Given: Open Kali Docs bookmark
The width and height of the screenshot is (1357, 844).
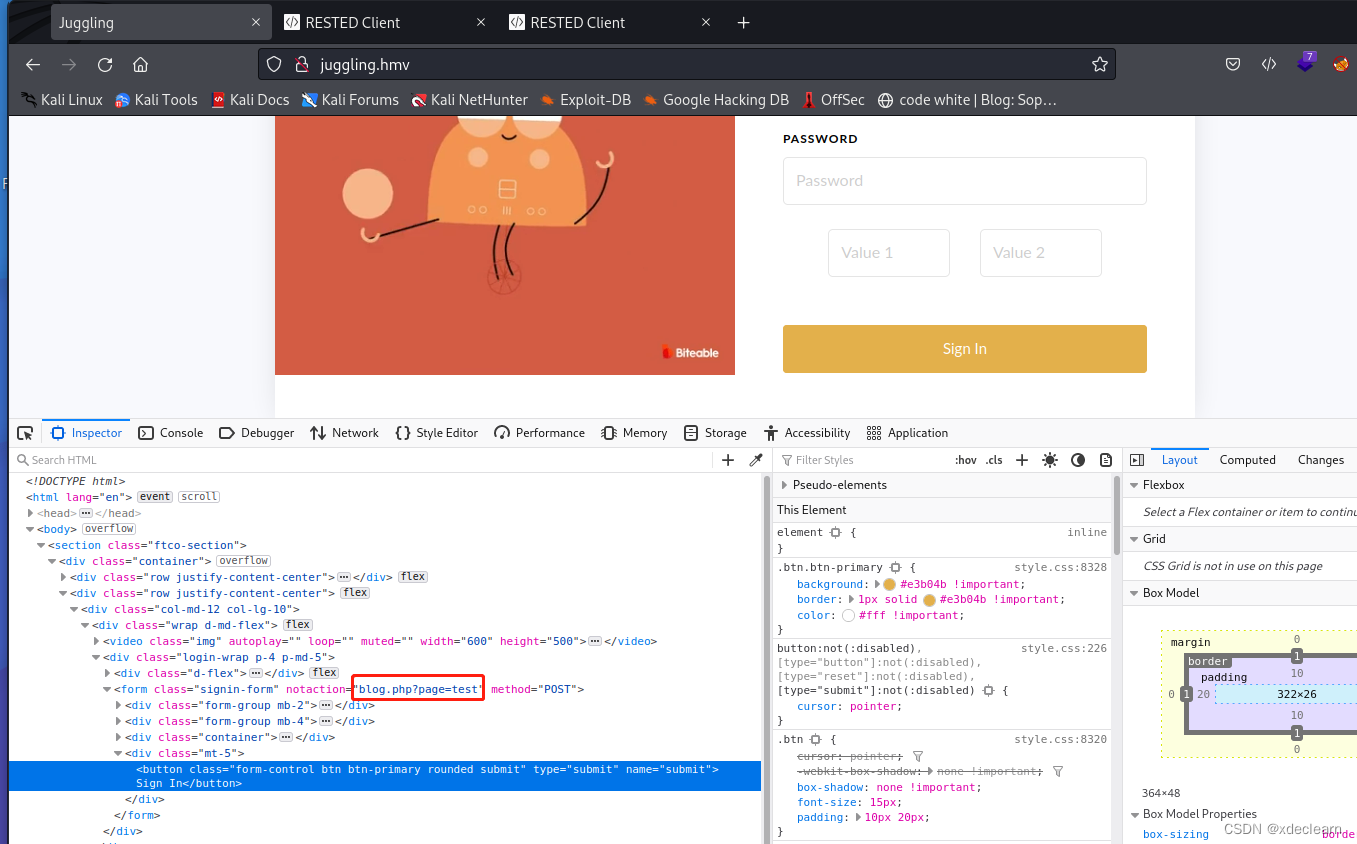Looking at the screenshot, I should pyautogui.click(x=250, y=100).
